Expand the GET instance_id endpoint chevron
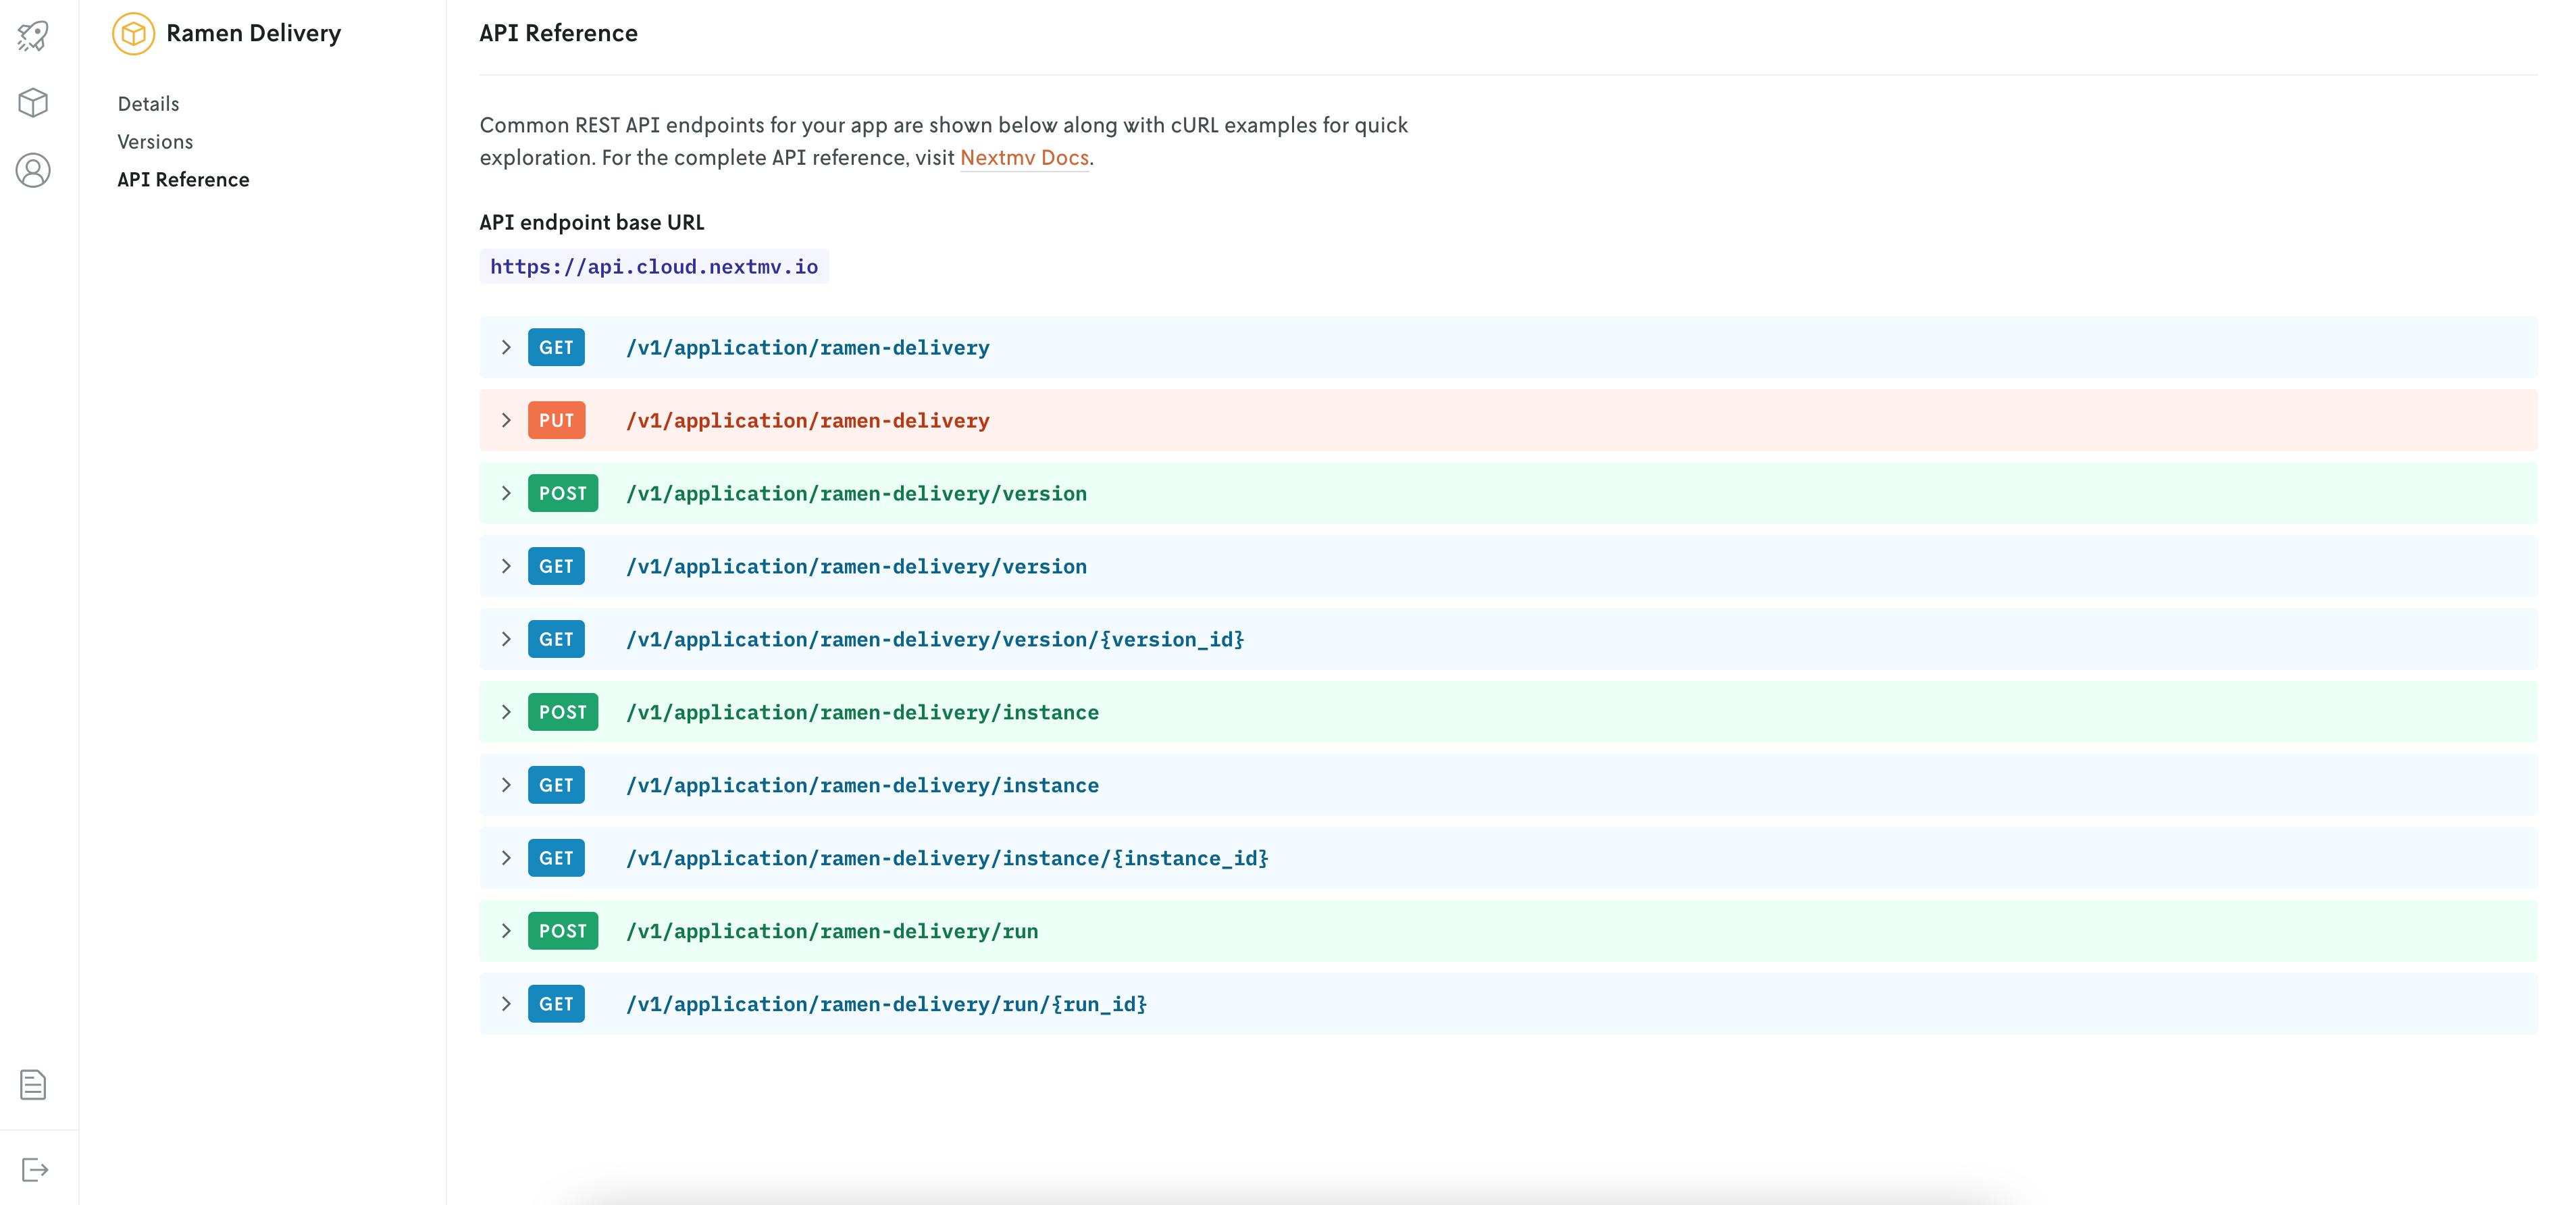 (x=506, y=858)
